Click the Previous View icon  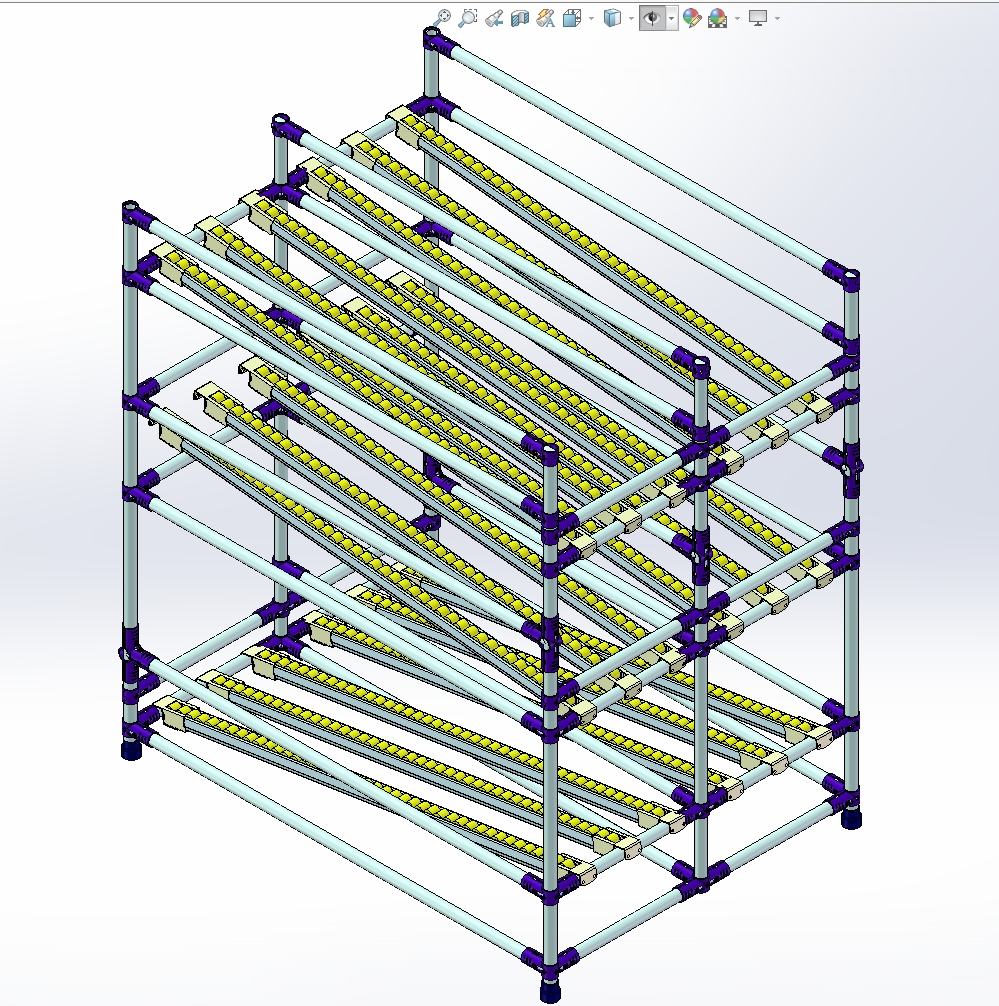[493, 18]
